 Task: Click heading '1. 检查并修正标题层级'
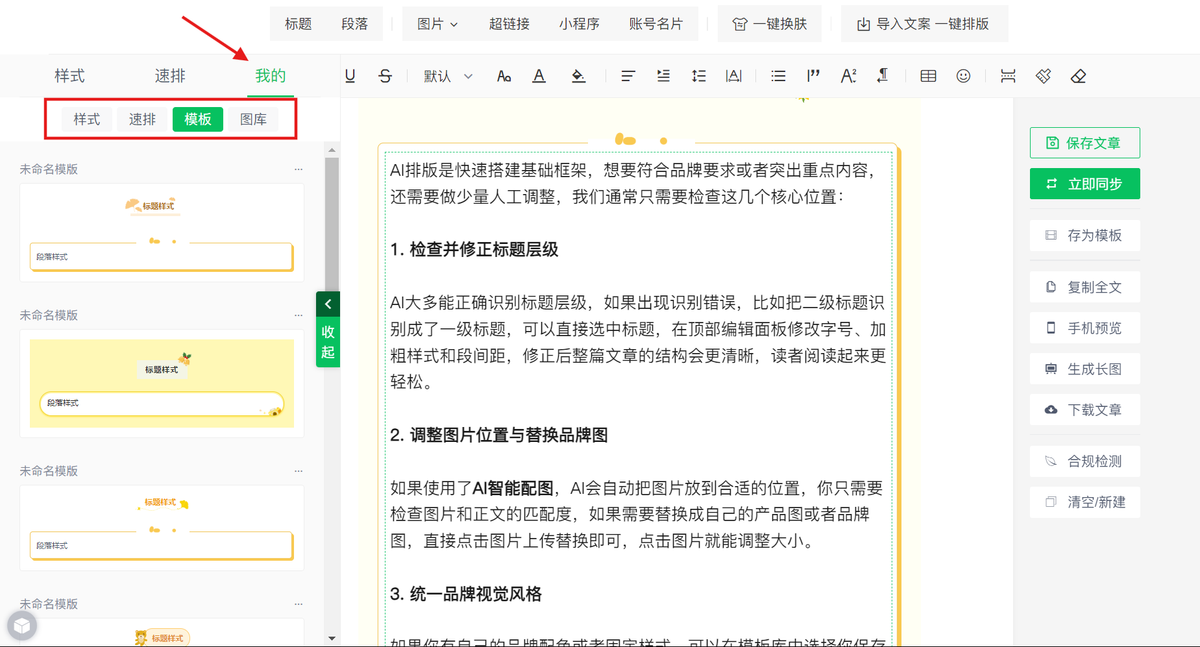pos(474,249)
